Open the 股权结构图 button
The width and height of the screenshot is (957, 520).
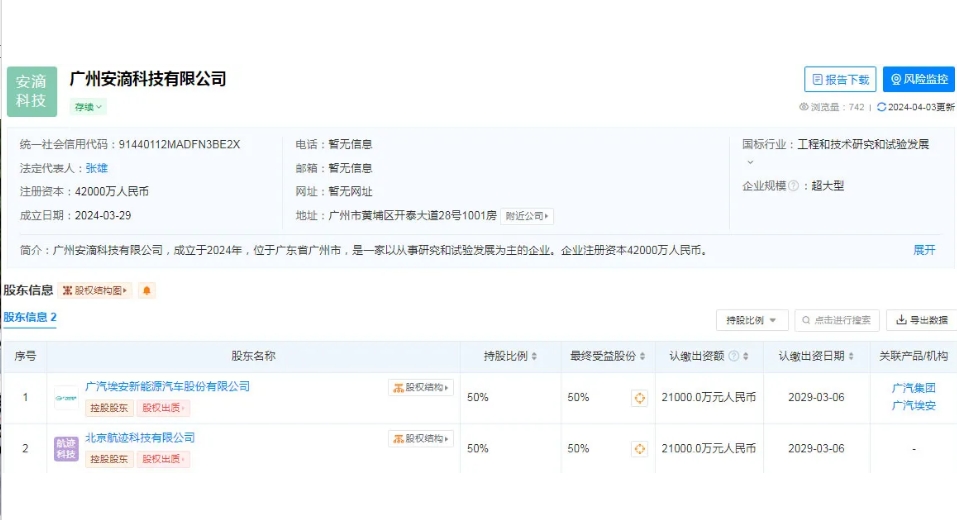[x=95, y=291]
